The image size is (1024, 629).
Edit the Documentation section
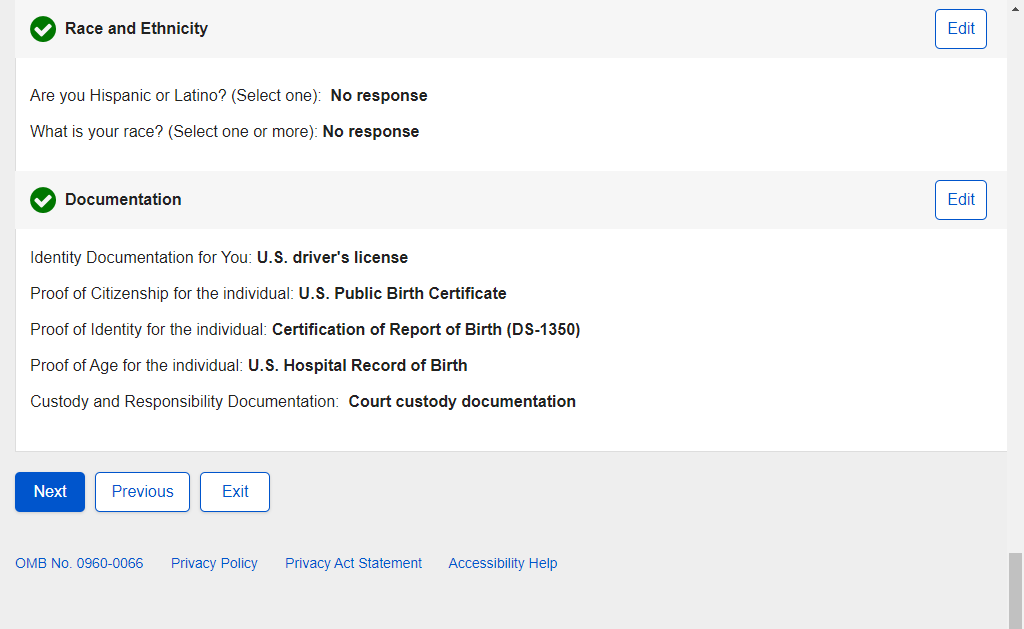960,200
